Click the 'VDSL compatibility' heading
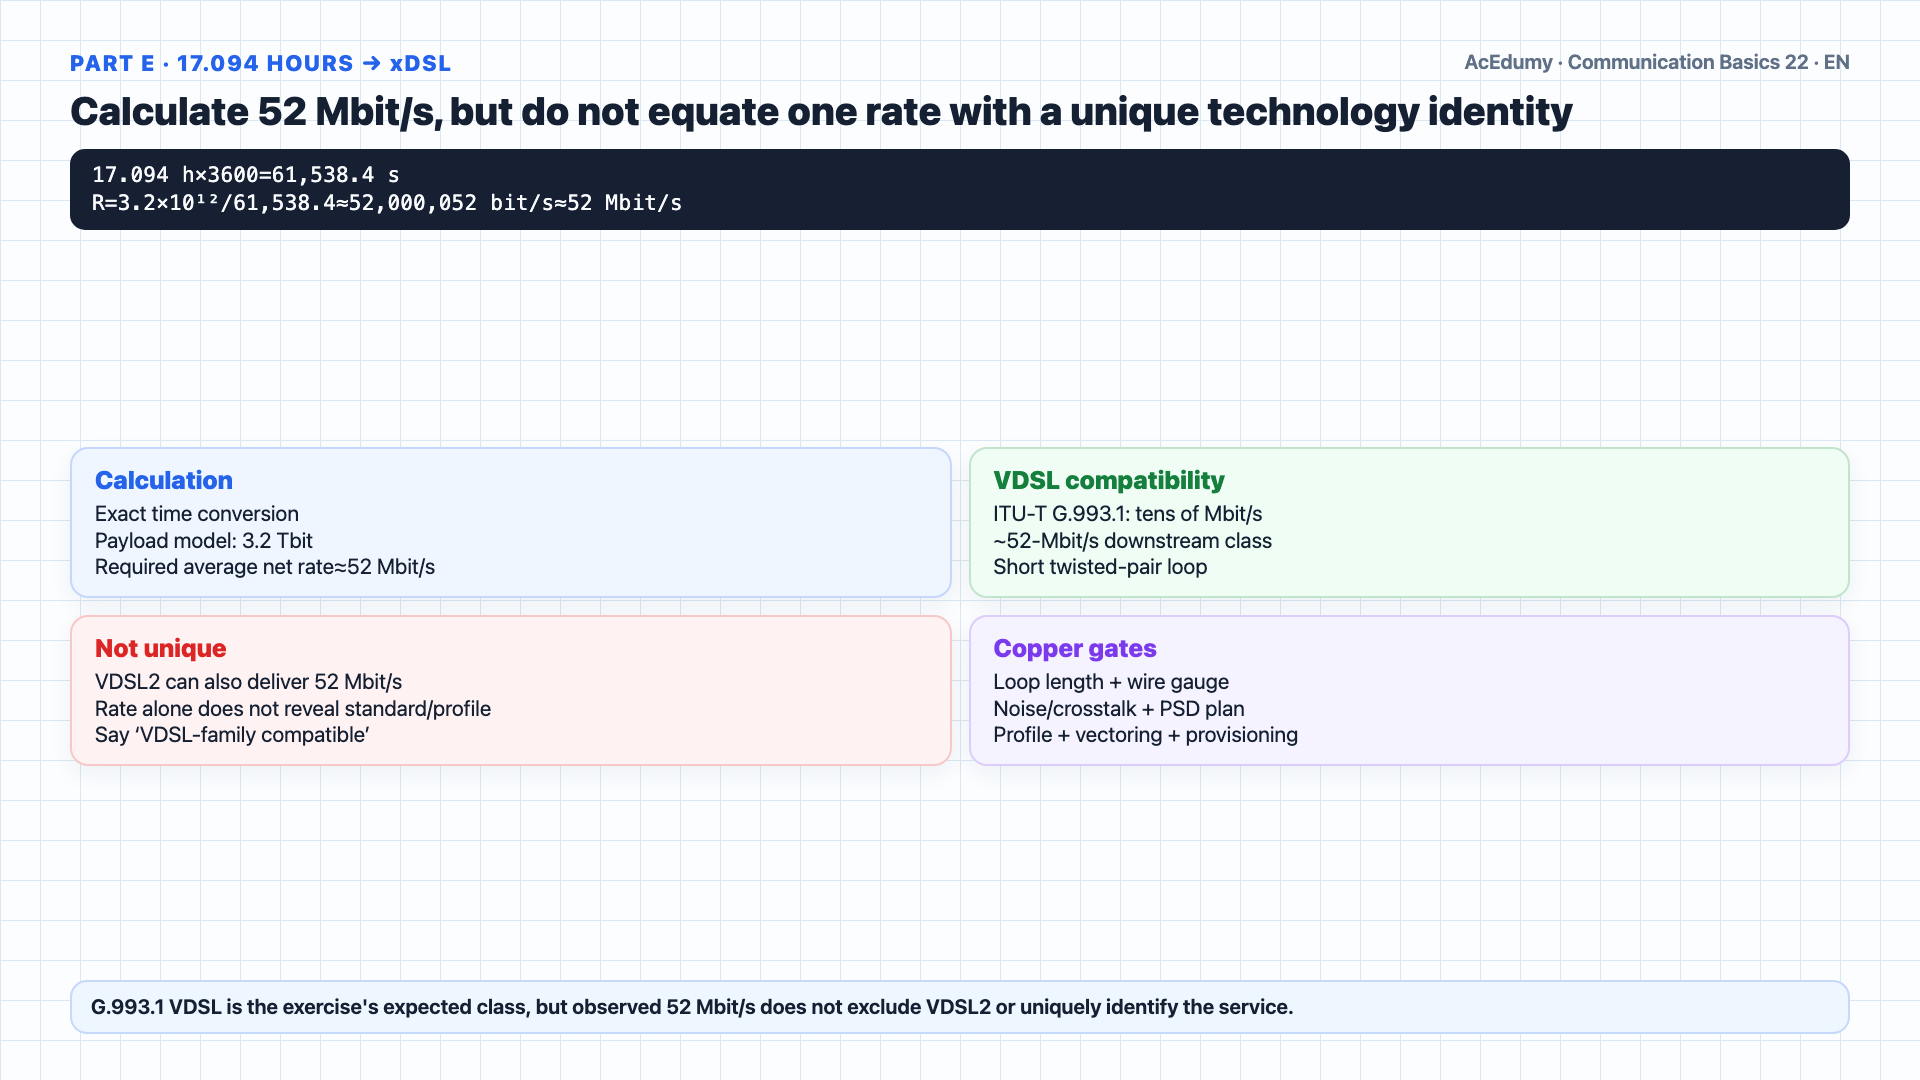 [x=1109, y=480]
